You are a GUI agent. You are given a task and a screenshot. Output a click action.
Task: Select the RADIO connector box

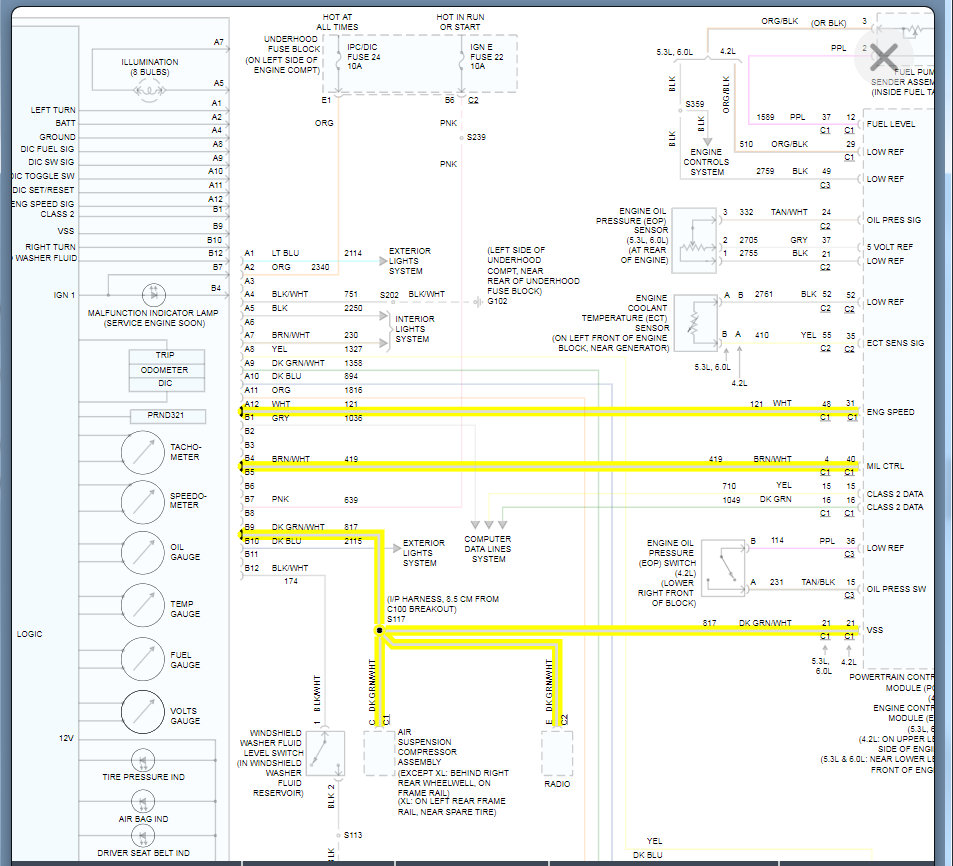click(557, 753)
